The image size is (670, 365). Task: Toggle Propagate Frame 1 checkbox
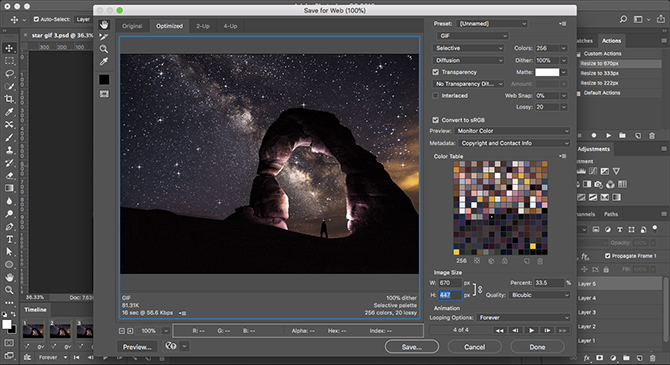(x=607, y=256)
